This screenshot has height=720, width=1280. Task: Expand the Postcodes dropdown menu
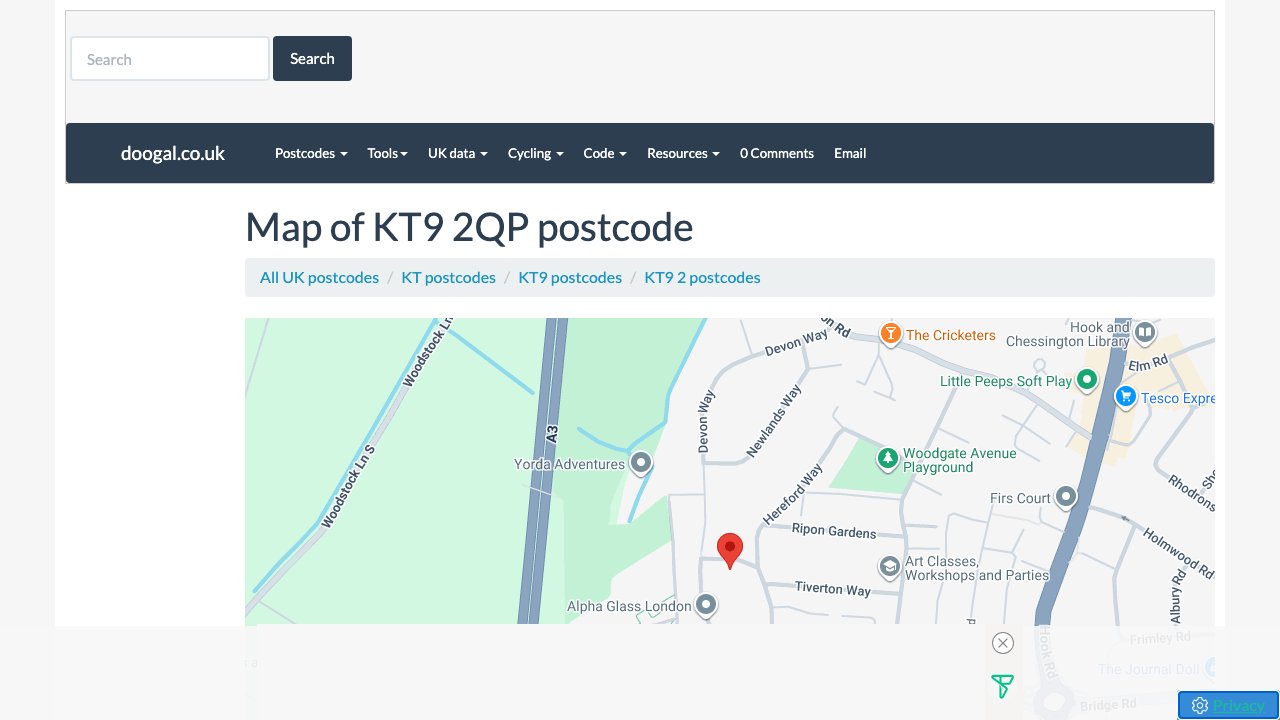(x=311, y=153)
